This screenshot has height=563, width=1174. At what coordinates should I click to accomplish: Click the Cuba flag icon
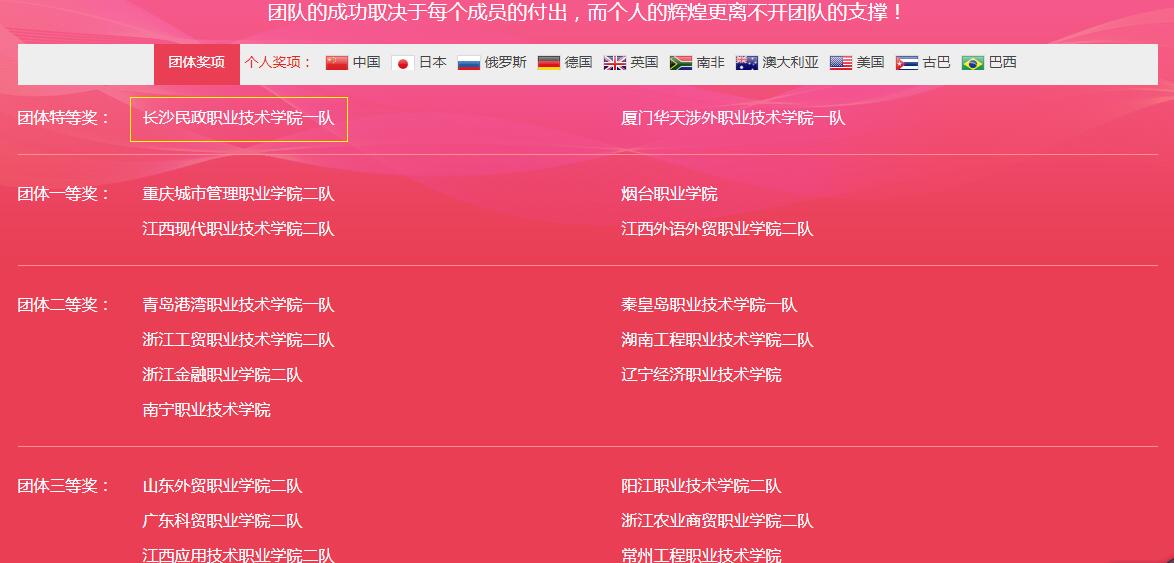point(907,63)
